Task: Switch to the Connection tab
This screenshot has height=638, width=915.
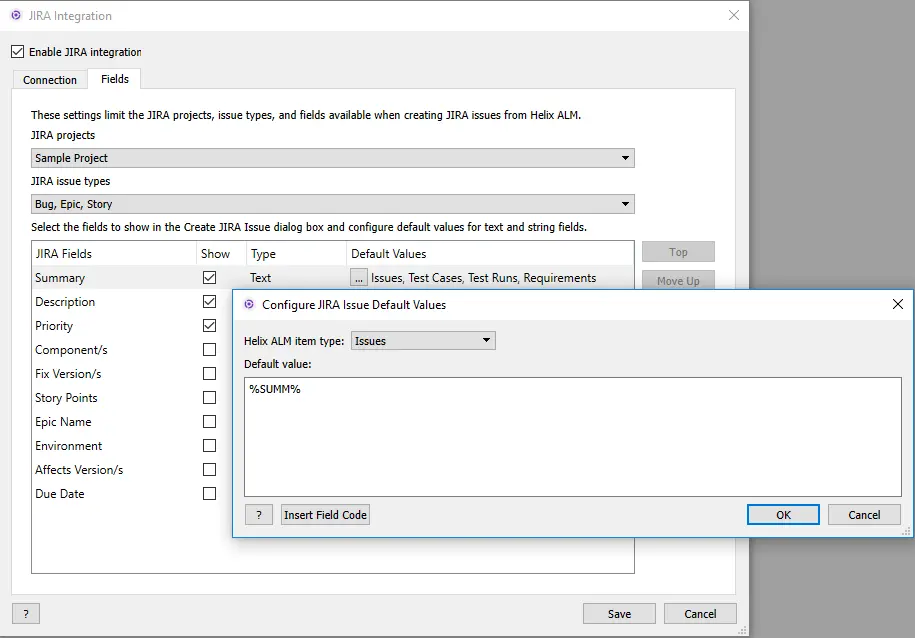Action: pyautogui.click(x=50, y=80)
